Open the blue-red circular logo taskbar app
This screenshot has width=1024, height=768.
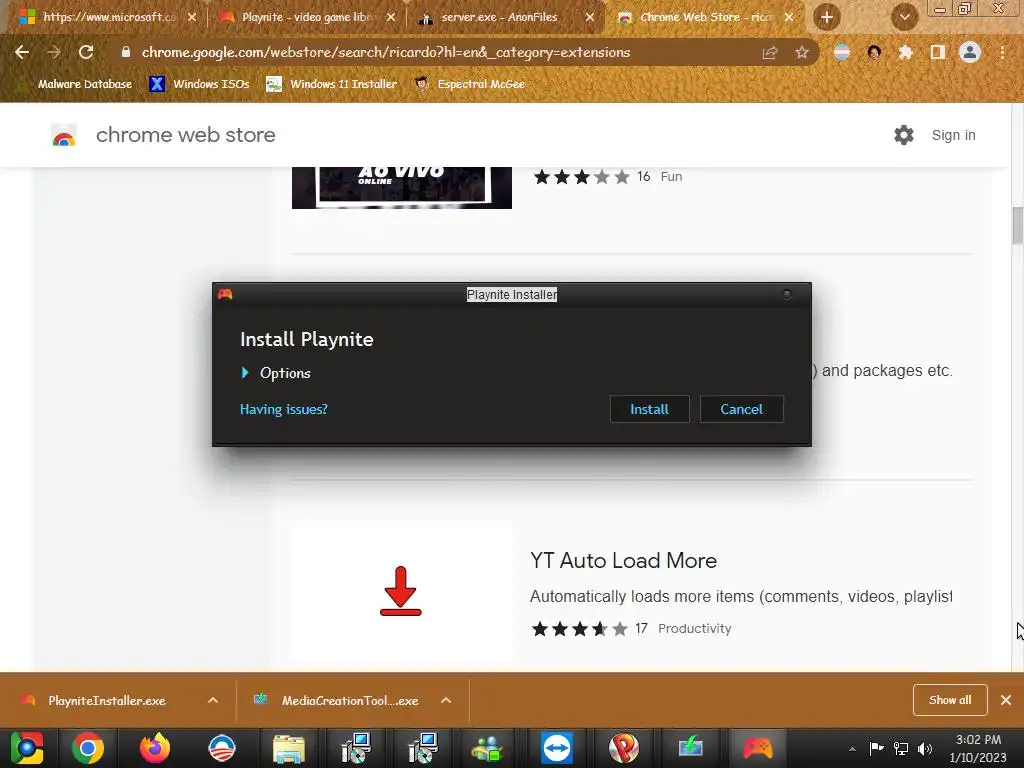[x=221, y=748]
